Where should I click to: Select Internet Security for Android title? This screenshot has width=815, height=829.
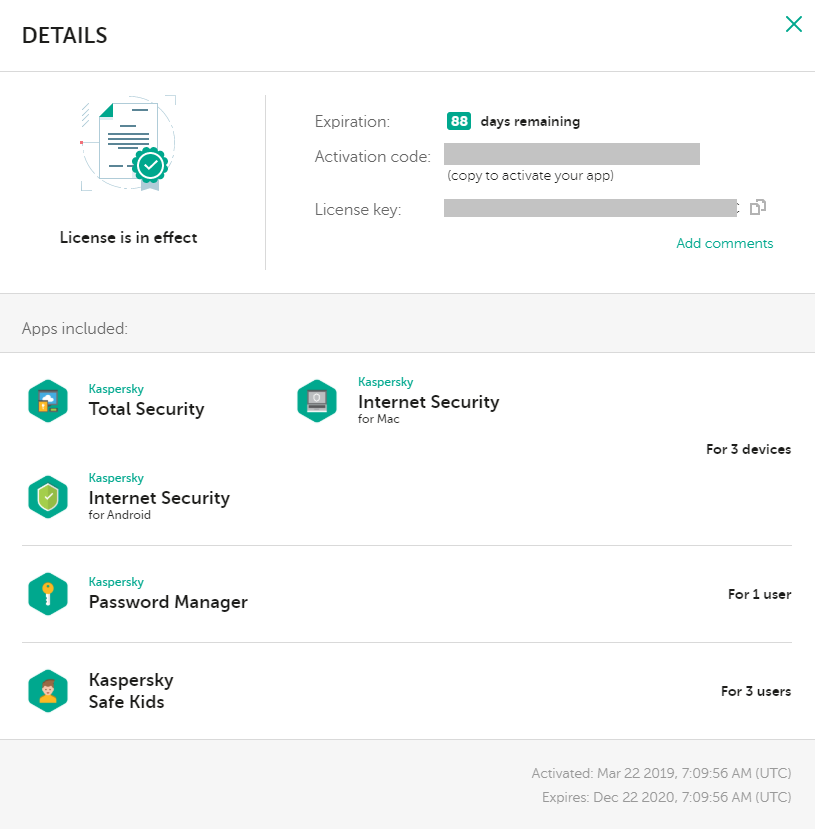[159, 498]
